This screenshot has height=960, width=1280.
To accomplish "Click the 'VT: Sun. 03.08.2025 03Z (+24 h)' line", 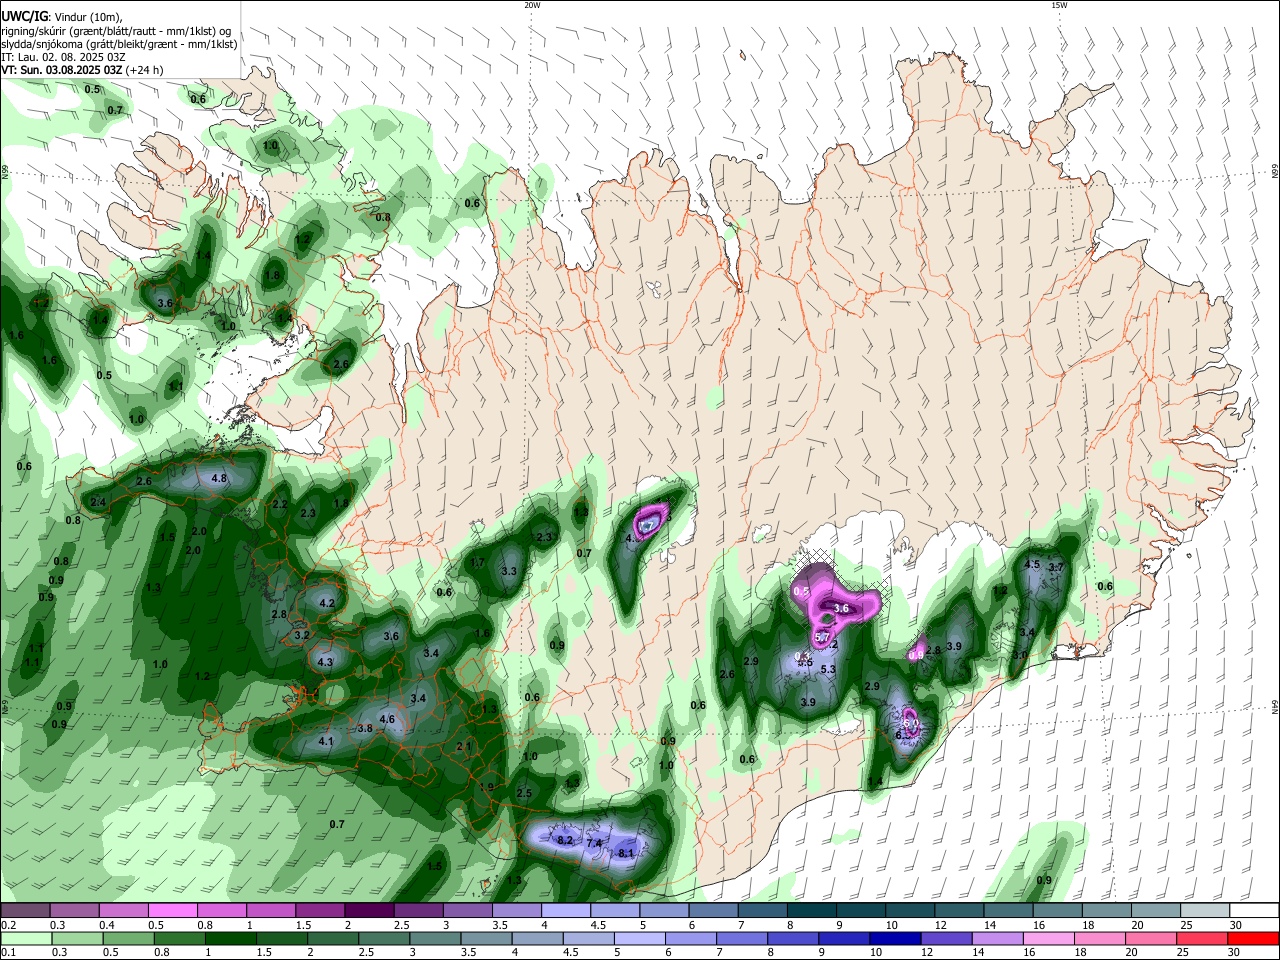I will click(82, 70).
